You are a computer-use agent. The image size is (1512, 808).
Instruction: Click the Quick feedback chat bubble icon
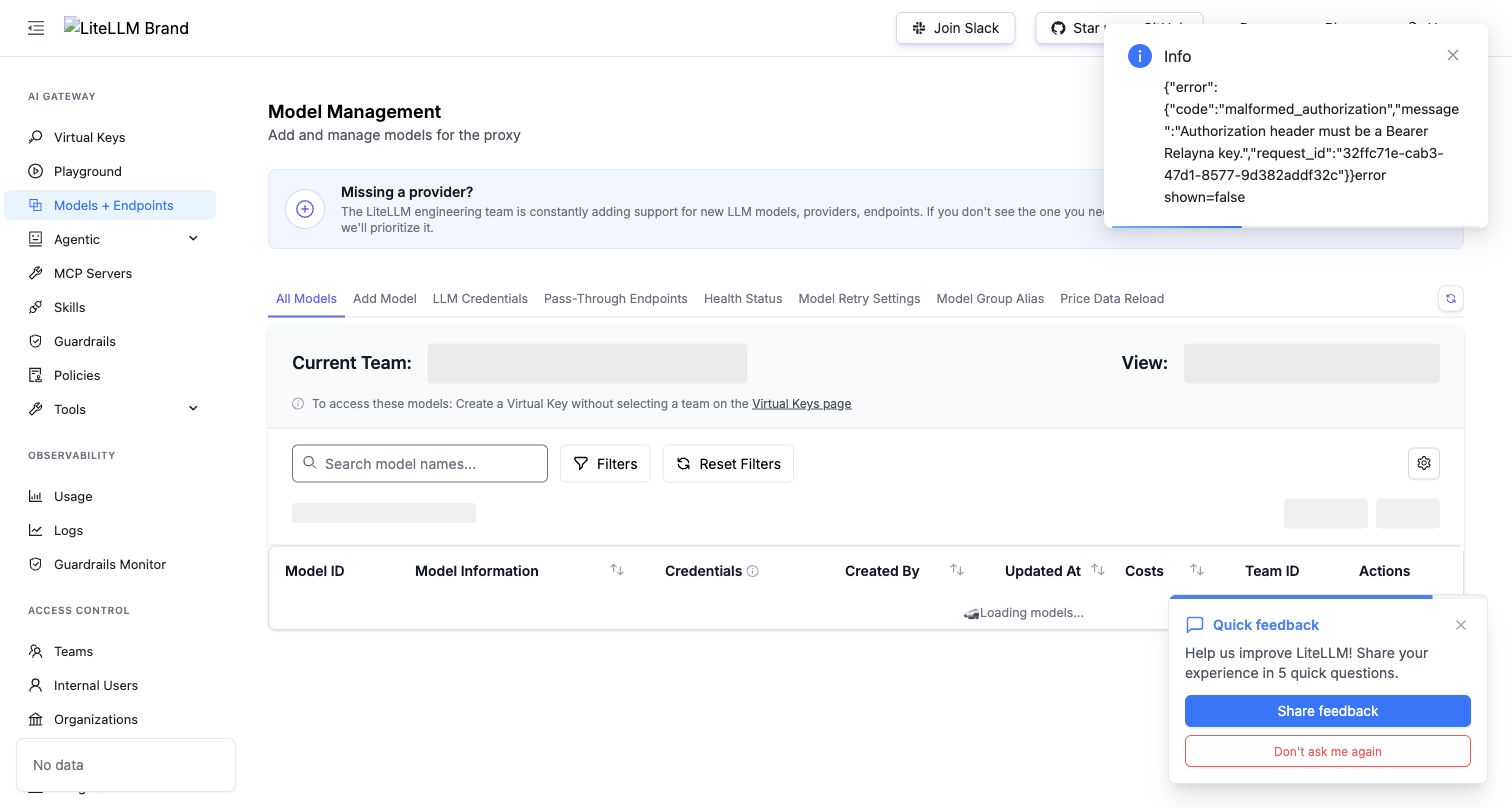tap(1195, 625)
